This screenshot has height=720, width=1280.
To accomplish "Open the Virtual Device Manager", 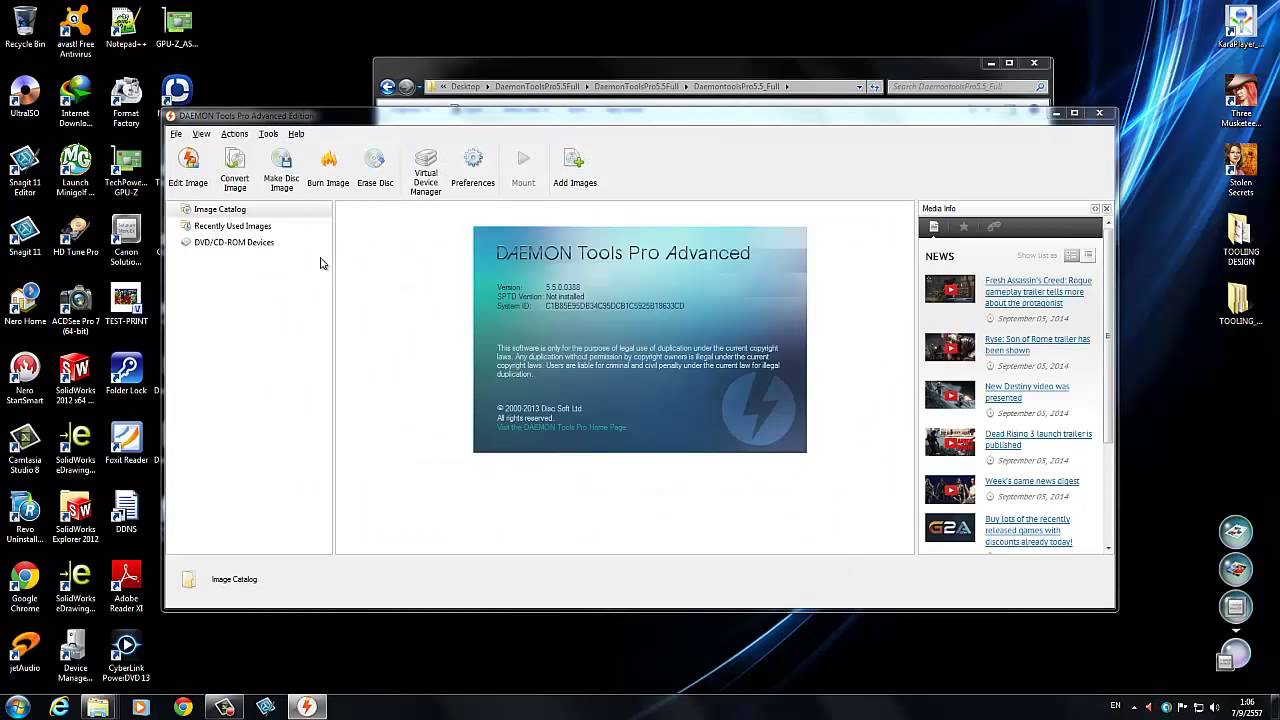I will (x=426, y=172).
